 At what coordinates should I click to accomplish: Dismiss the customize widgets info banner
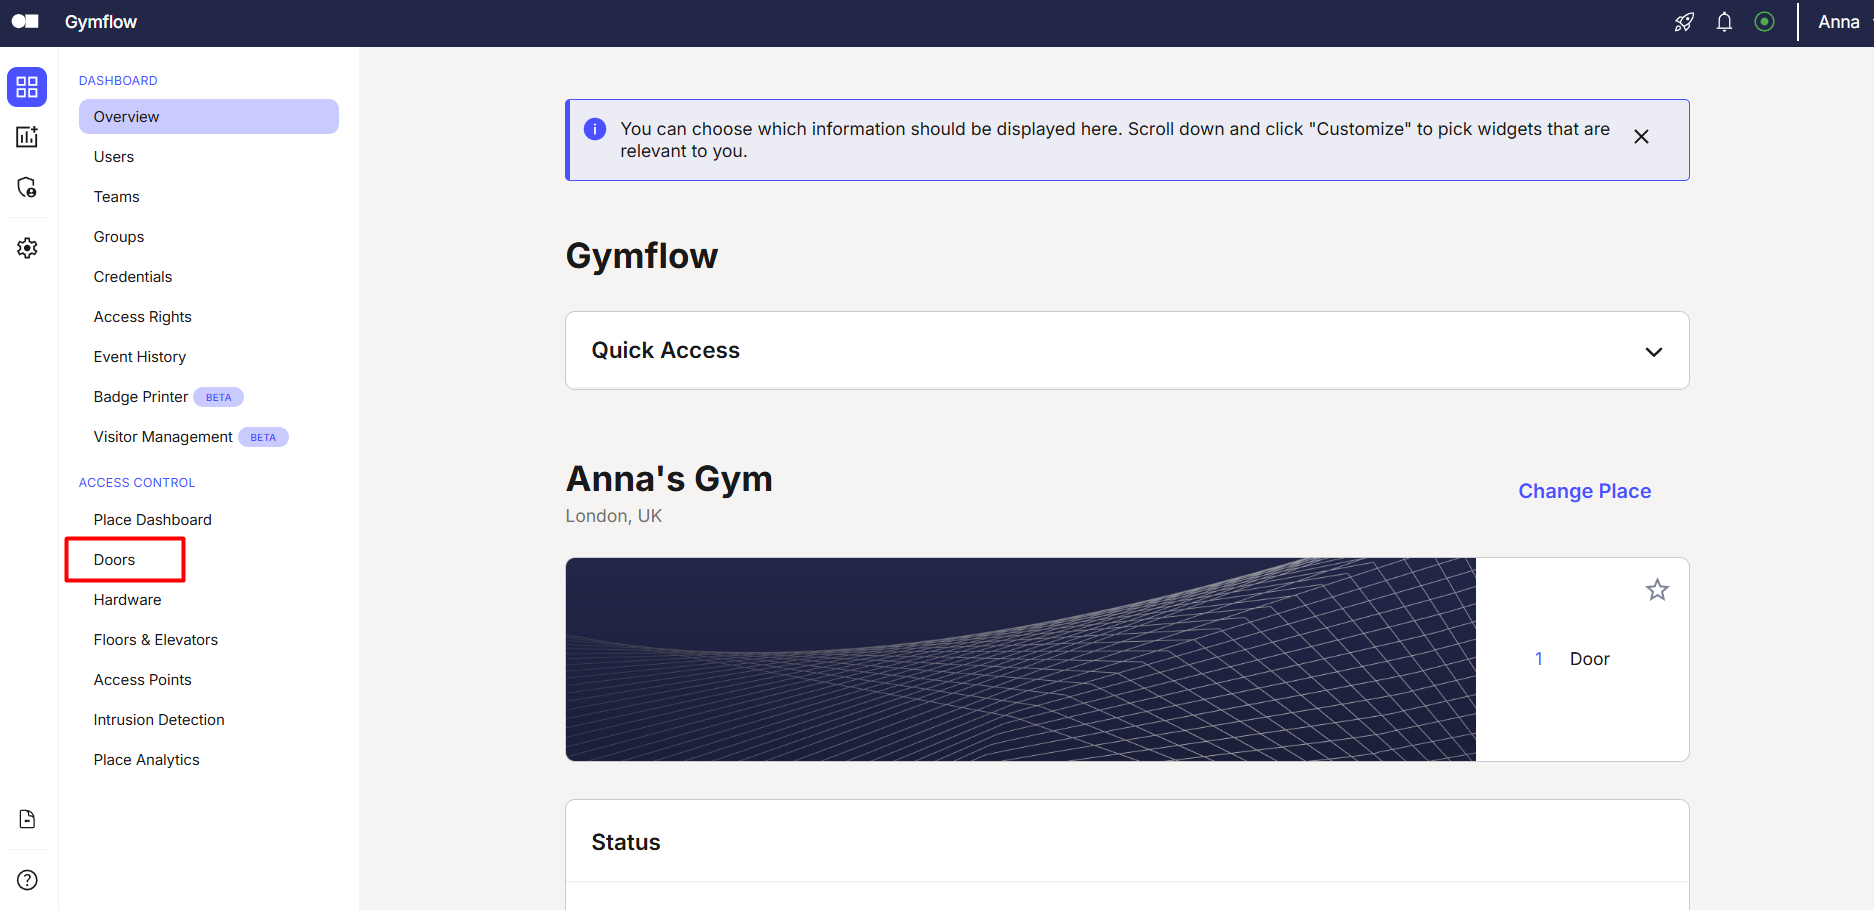click(1641, 137)
